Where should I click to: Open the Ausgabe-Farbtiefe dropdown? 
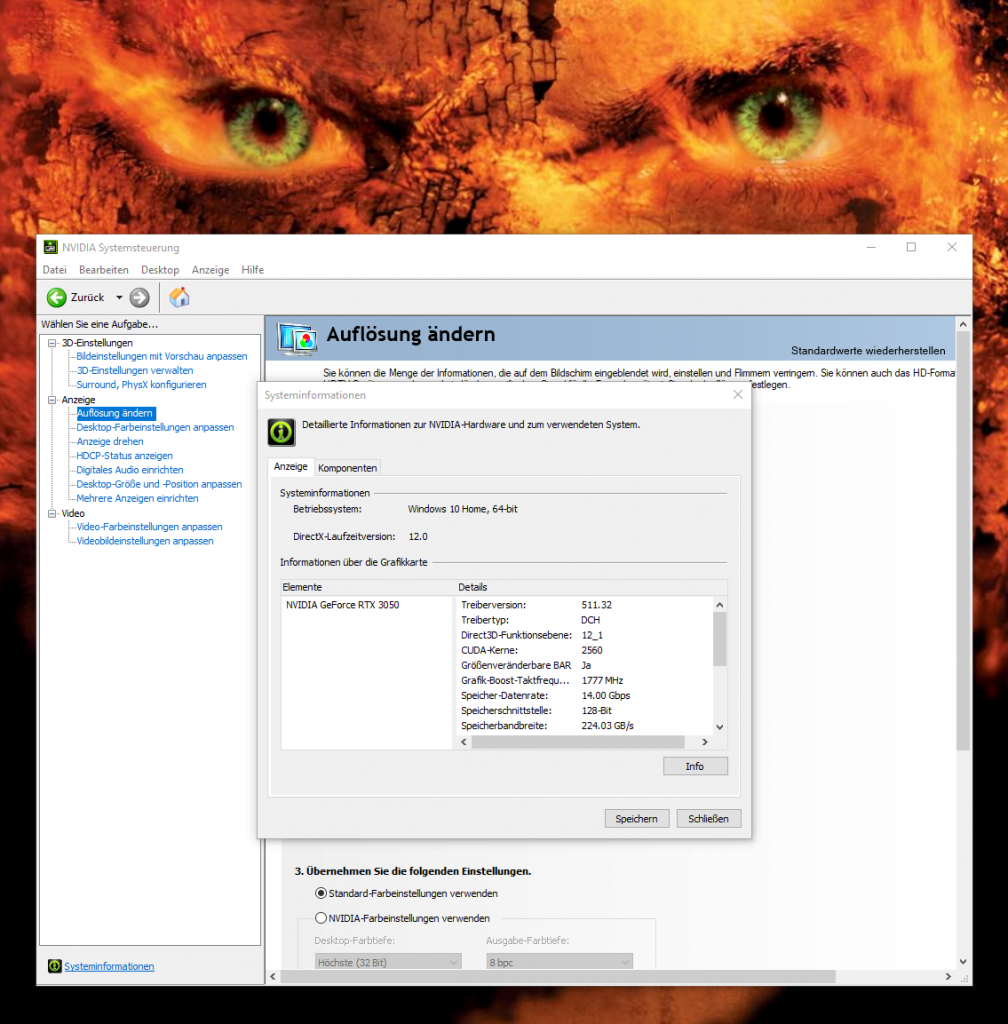click(x=559, y=962)
